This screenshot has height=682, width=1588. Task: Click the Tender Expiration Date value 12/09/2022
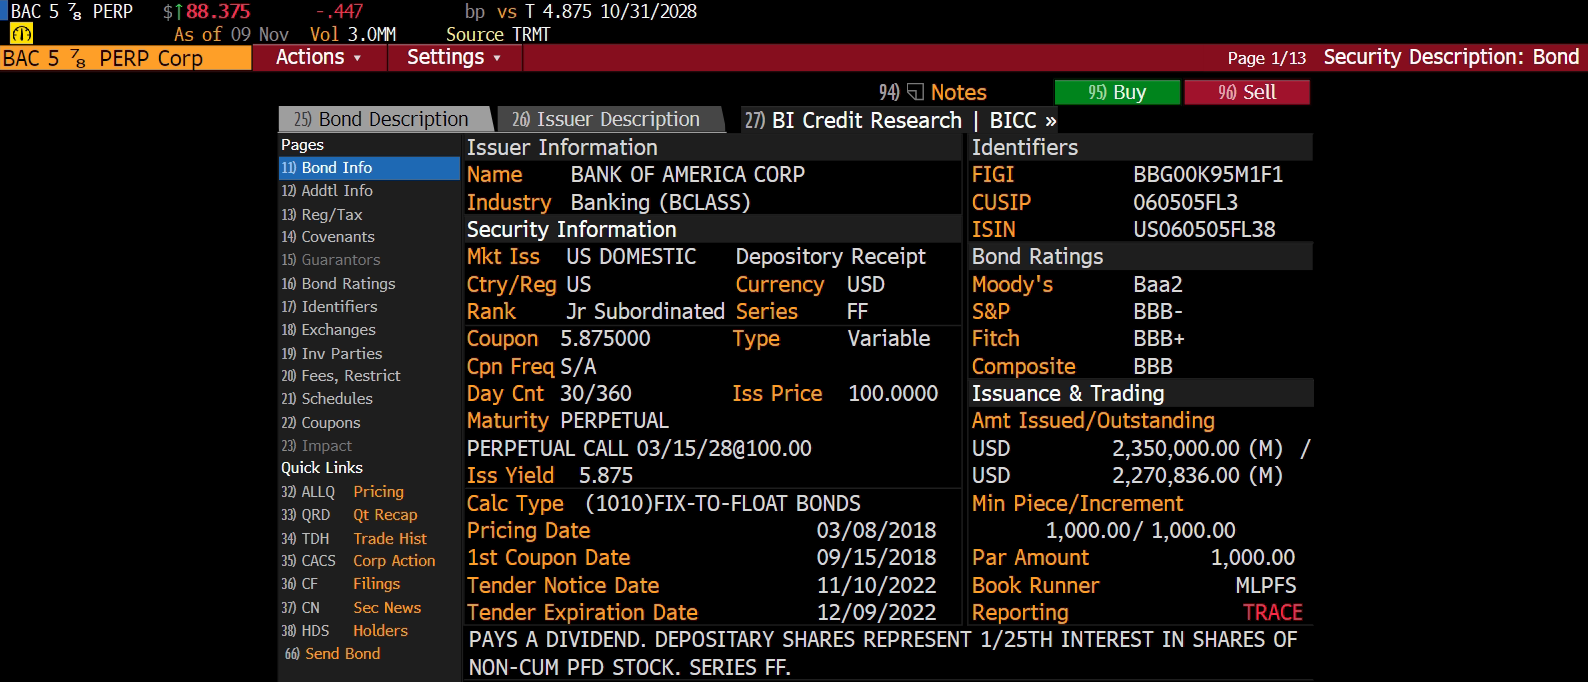(877, 613)
